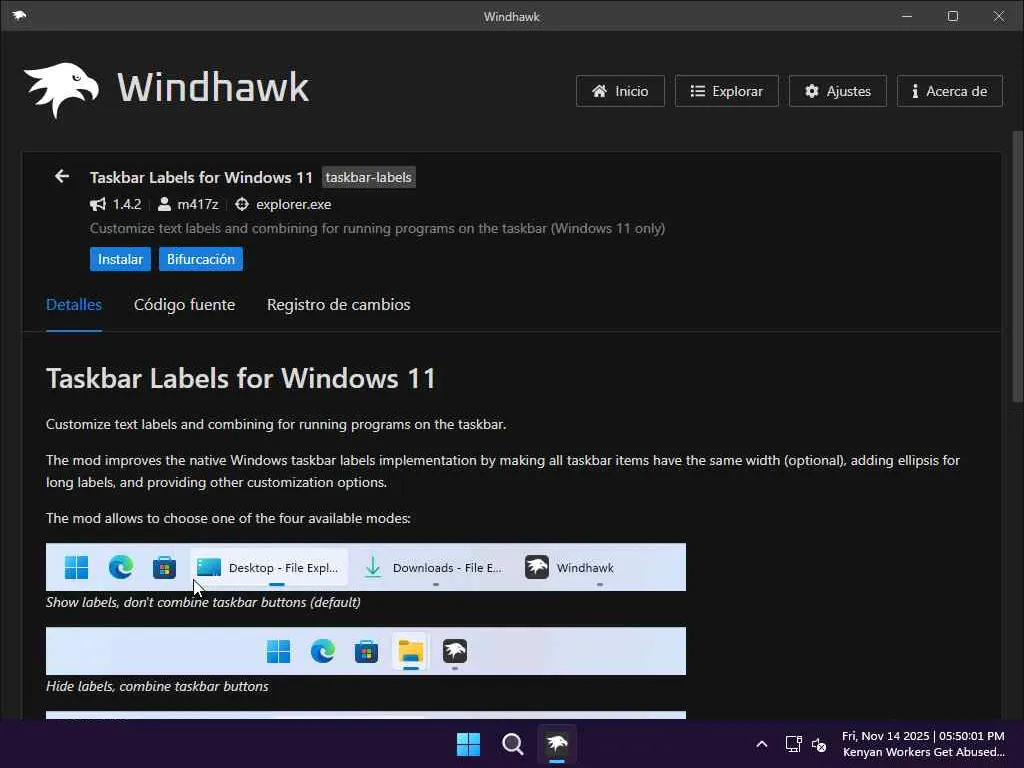The width and height of the screenshot is (1024, 768).
Task: Open the Windows Start menu
Action: tap(468, 744)
